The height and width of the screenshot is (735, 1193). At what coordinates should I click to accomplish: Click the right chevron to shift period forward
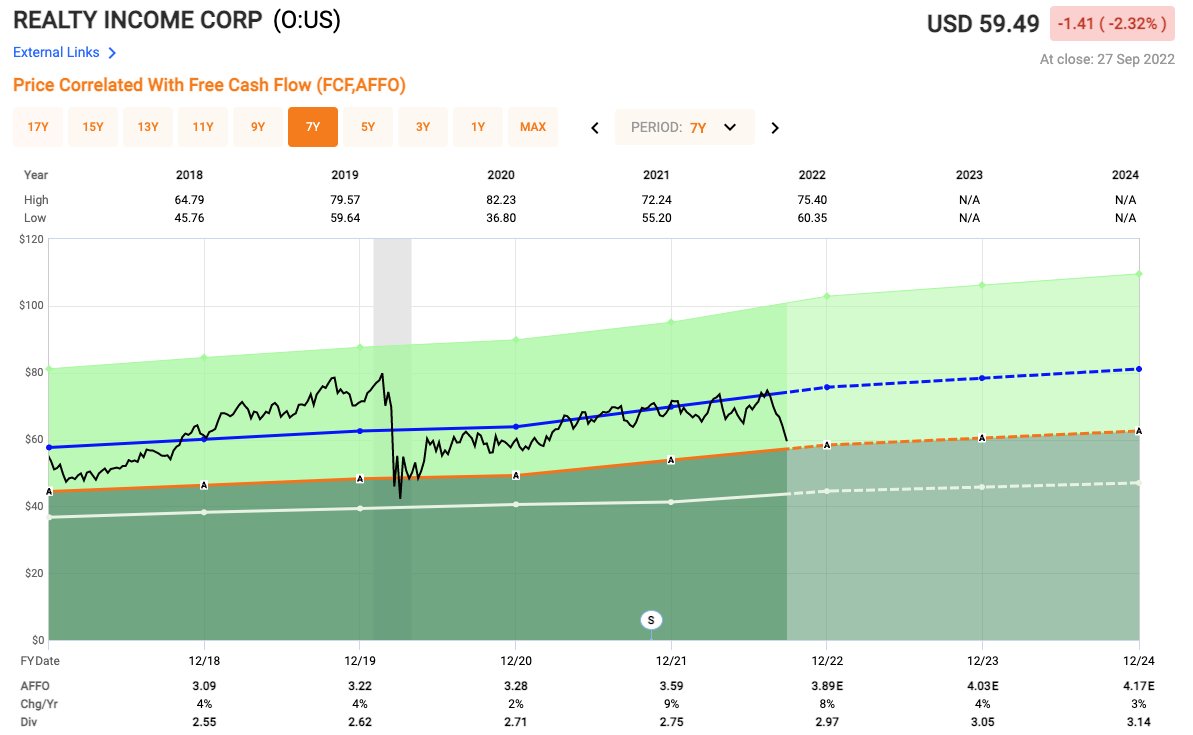pos(774,127)
